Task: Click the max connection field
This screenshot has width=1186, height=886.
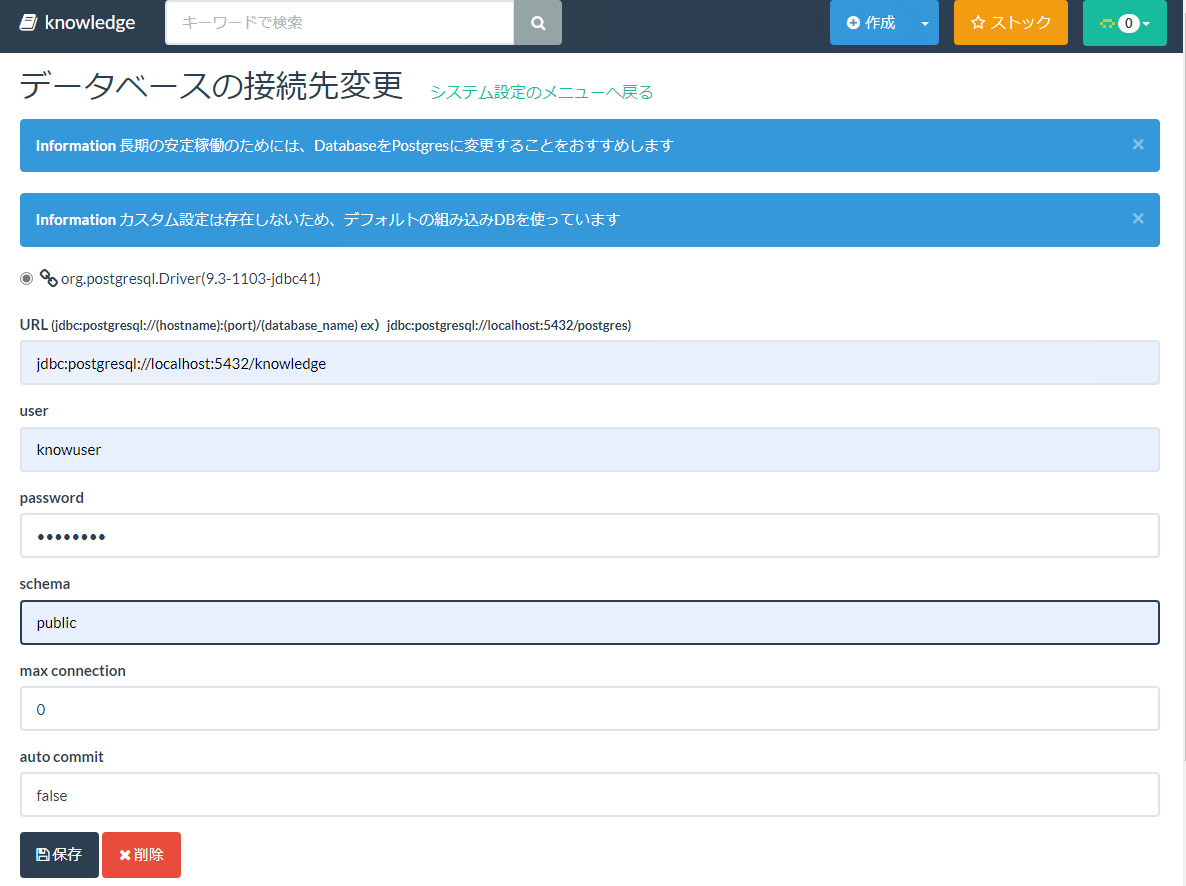Action: 589,709
